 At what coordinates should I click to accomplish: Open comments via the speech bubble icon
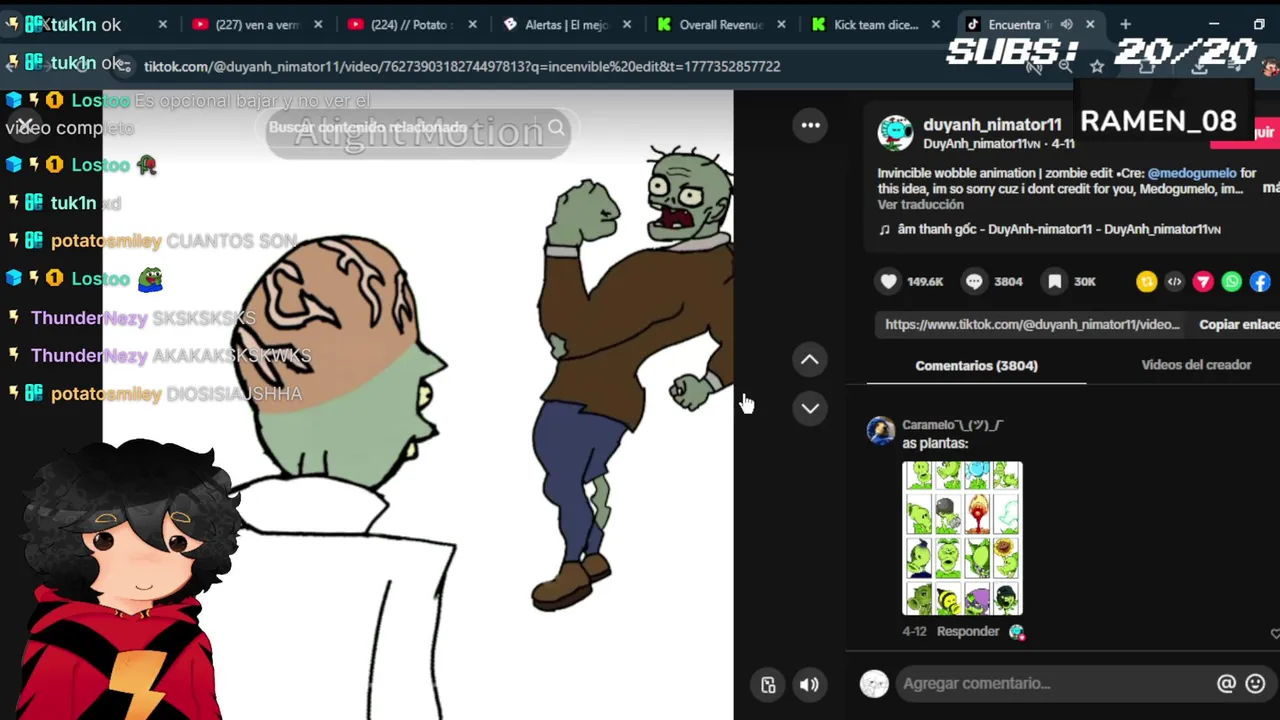pyautogui.click(x=974, y=282)
